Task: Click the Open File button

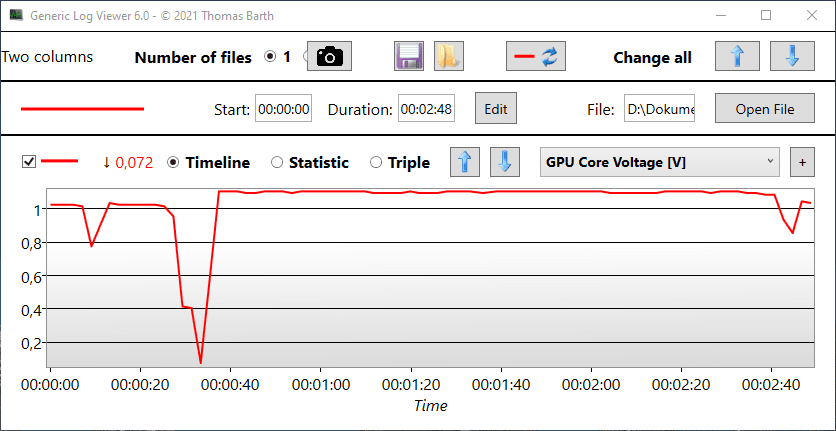Action: (765, 109)
